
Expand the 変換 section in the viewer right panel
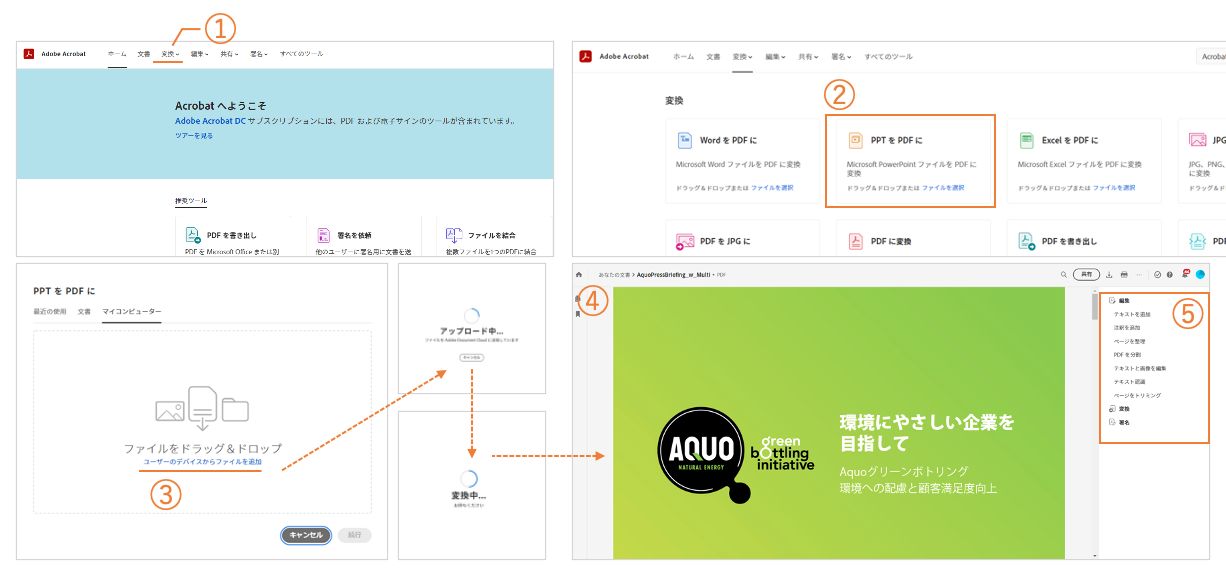click(x=1125, y=409)
